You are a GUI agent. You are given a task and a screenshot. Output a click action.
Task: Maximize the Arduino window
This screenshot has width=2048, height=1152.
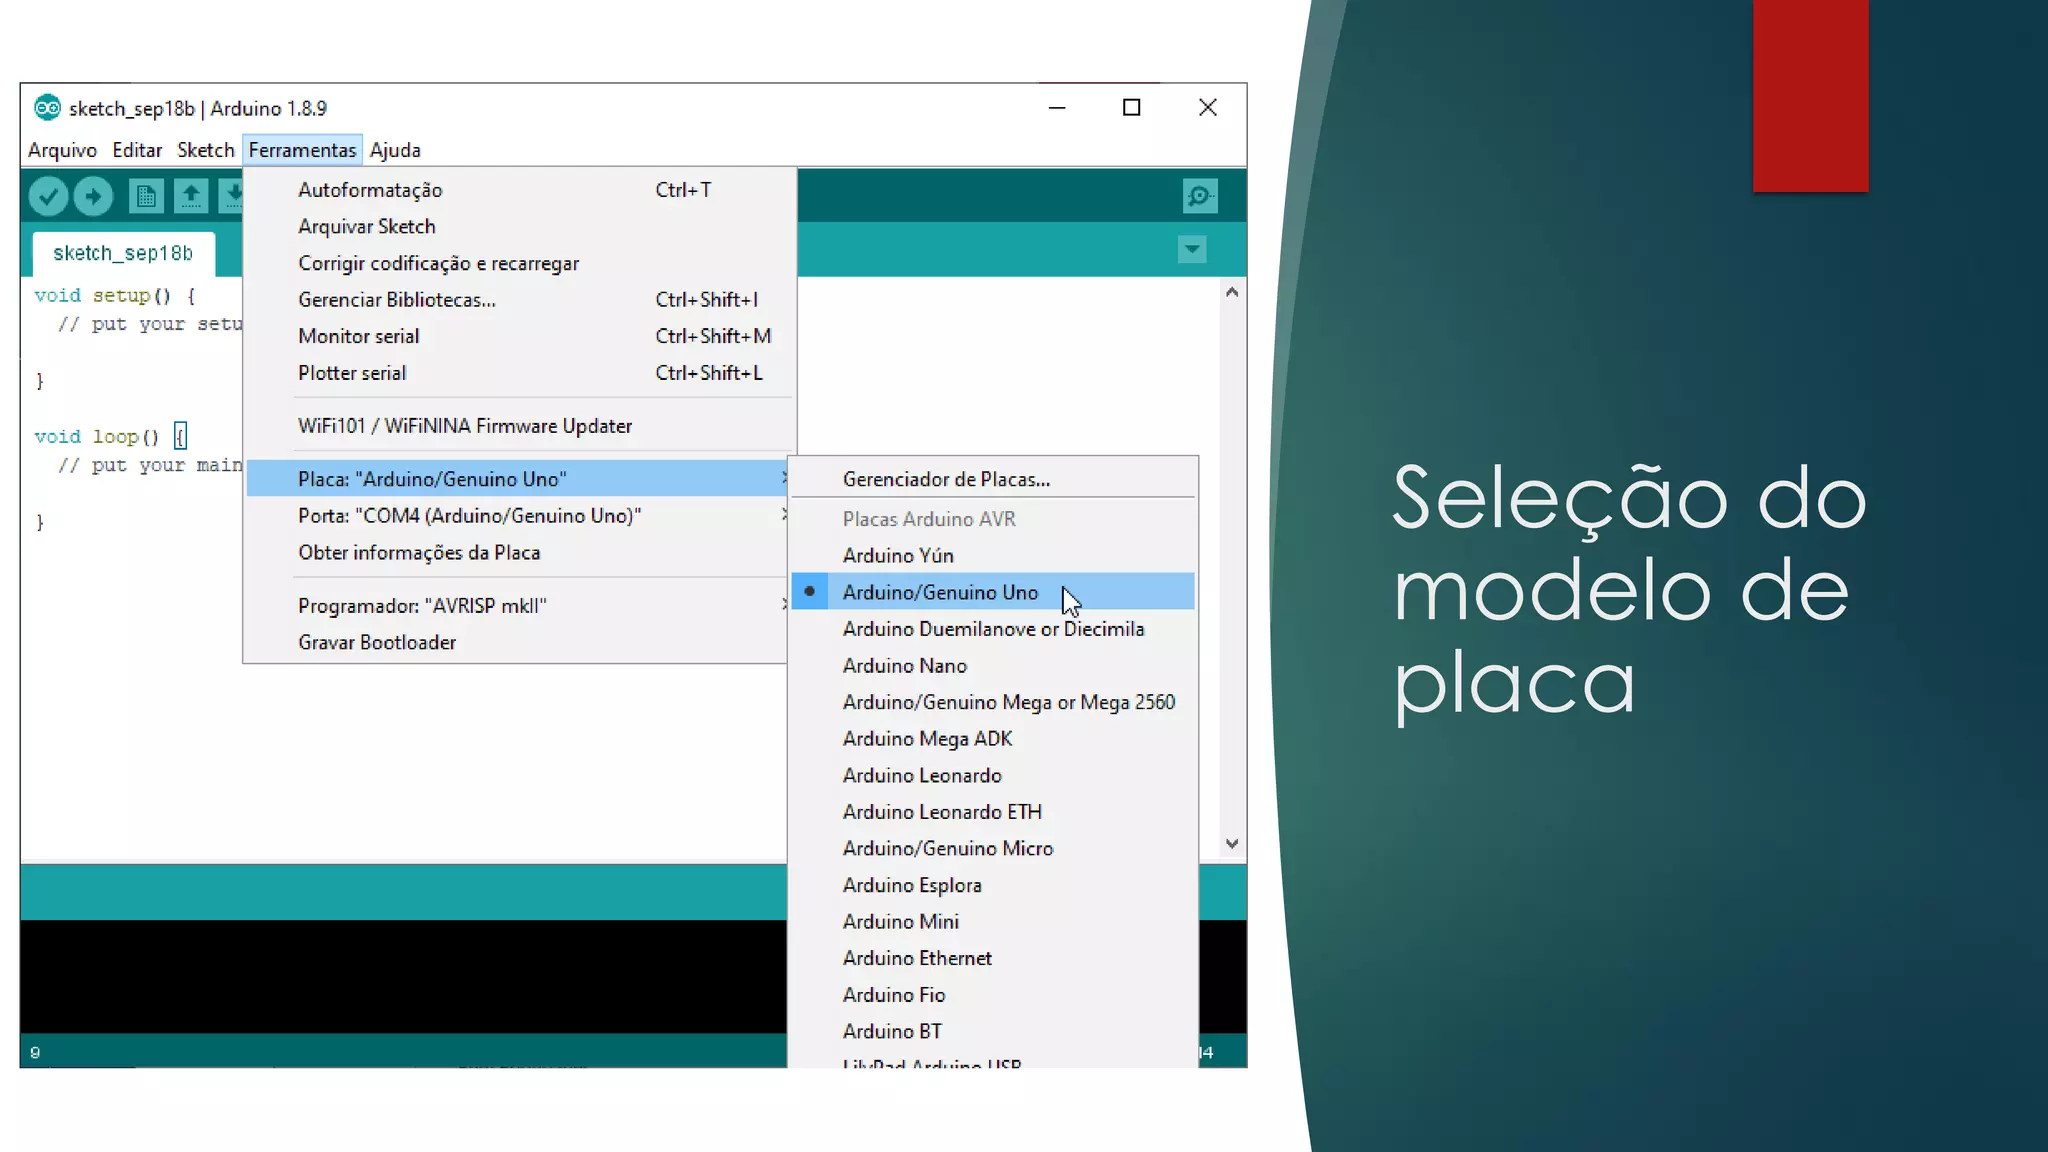point(1131,108)
